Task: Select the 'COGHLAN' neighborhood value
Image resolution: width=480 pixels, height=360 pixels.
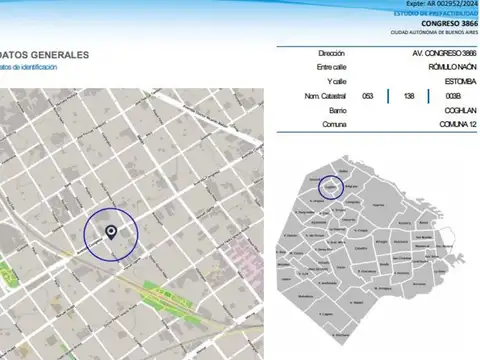Action: click(460, 110)
